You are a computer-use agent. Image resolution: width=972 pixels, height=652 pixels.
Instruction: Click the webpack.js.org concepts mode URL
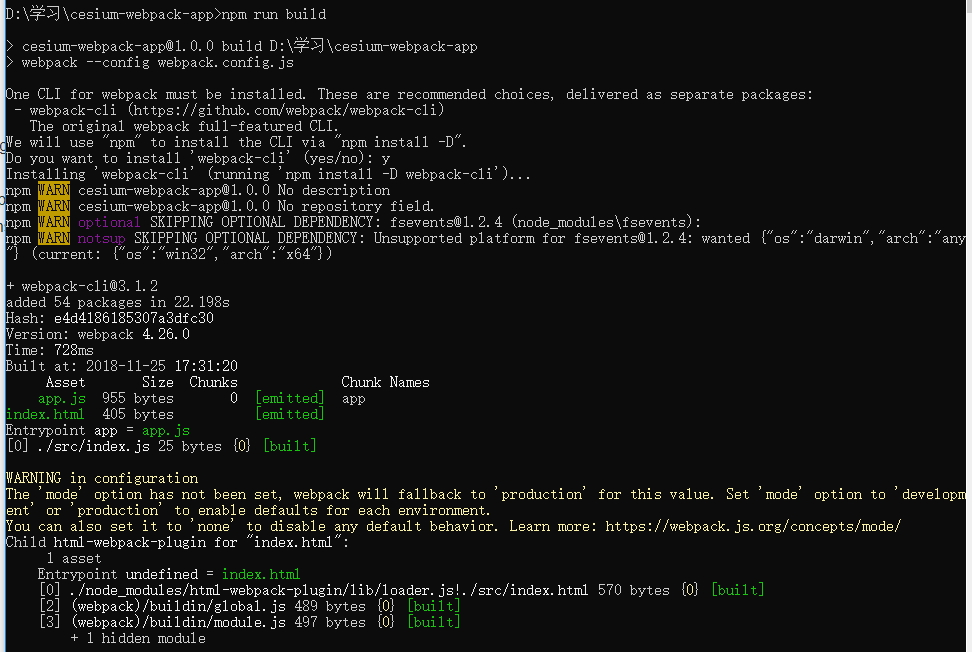pyautogui.click(x=753, y=526)
